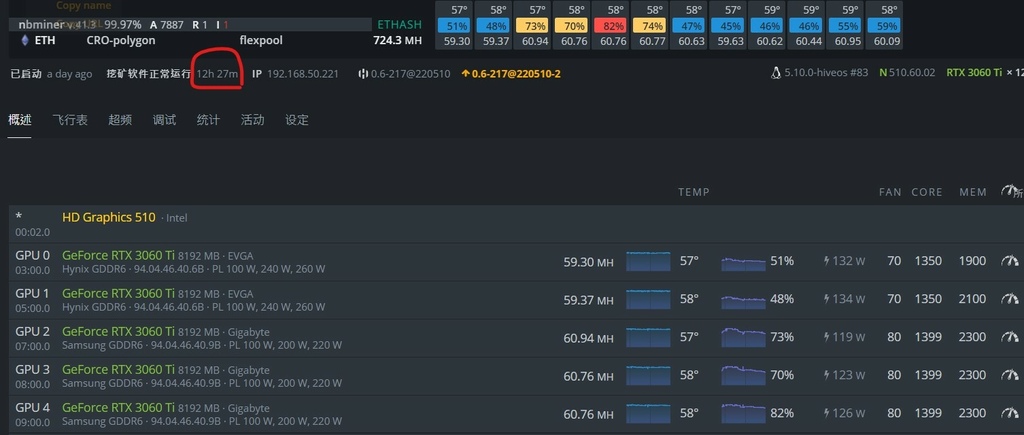Select the GPU tile showing 51% fan
The image size is (1024, 435).
point(456,26)
